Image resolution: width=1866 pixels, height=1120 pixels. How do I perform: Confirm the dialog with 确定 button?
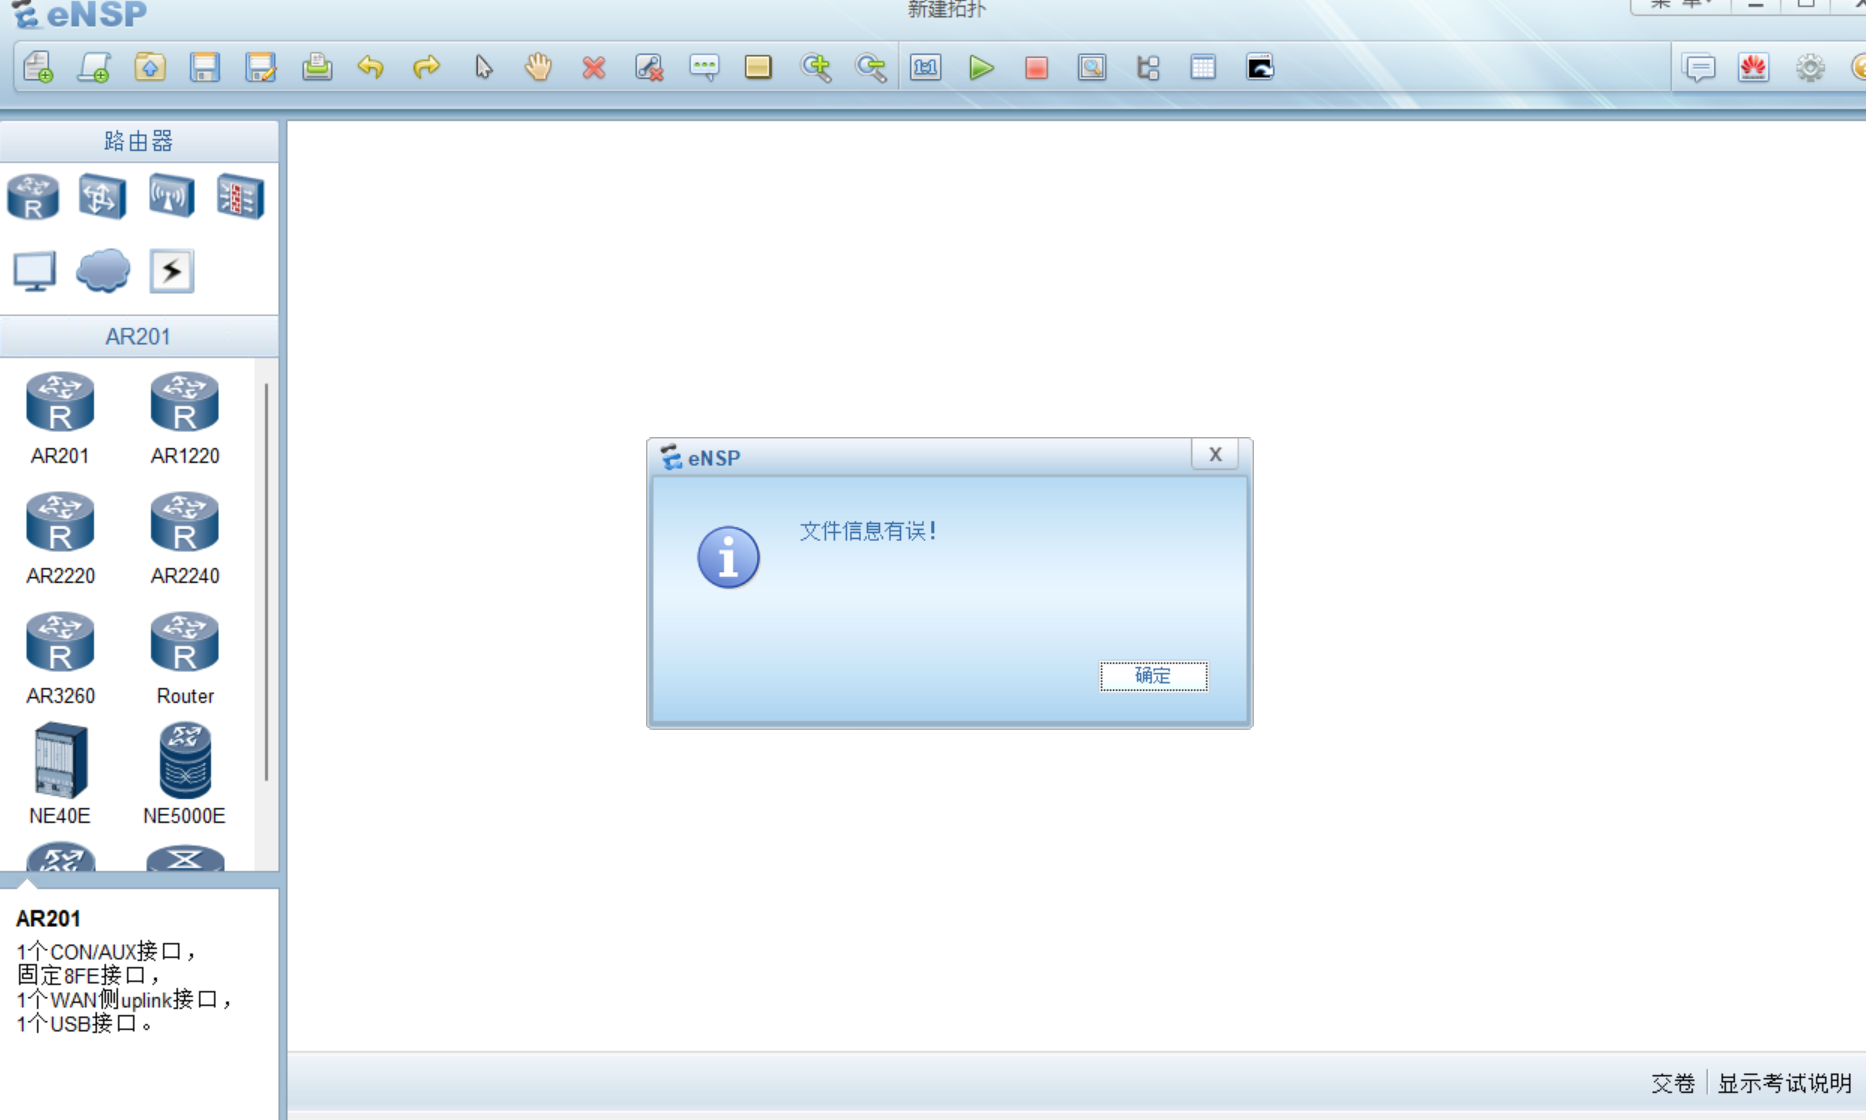pyautogui.click(x=1153, y=676)
